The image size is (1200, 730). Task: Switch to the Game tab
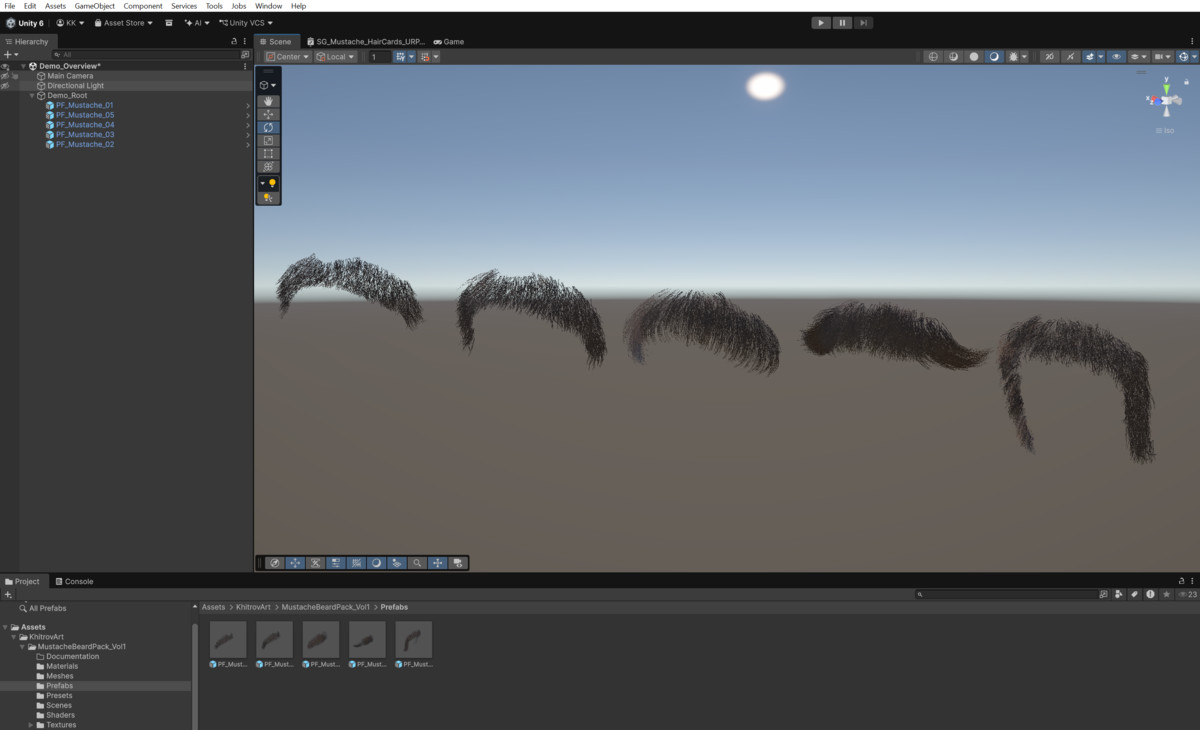449,42
